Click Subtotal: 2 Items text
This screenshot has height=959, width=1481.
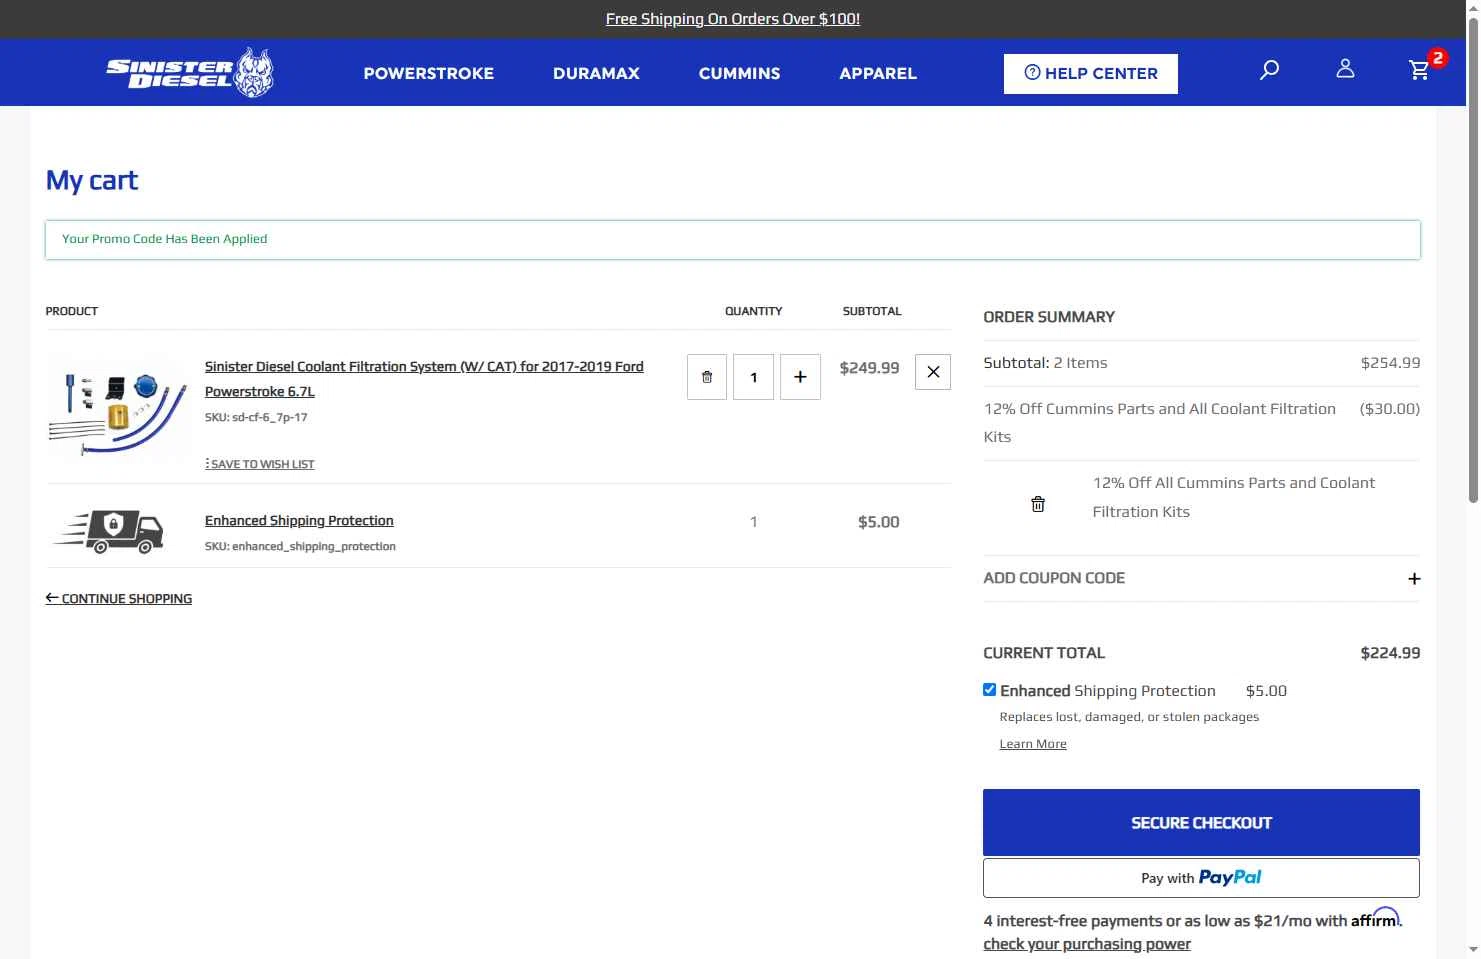click(1045, 363)
